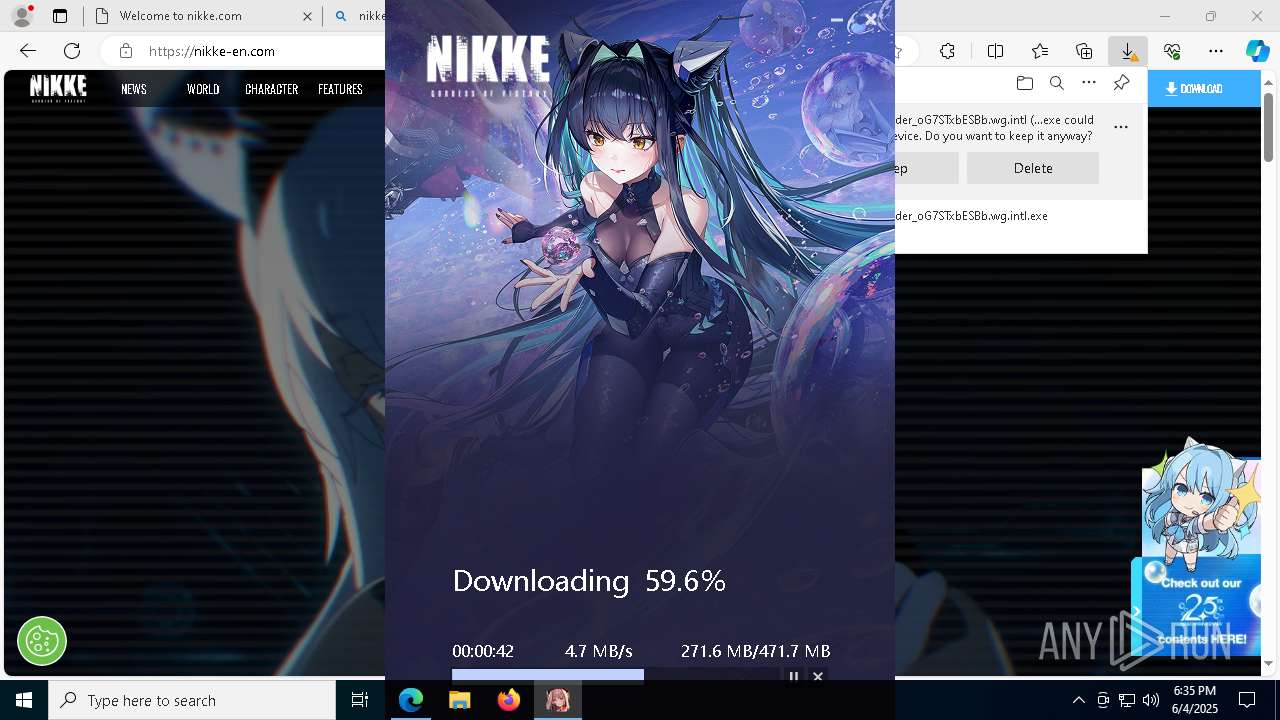Image resolution: width=1280 pixels, height=720 pixels.
Task: Go back in Edge browser
Action: pyautogui.click(x=28, y=51)
